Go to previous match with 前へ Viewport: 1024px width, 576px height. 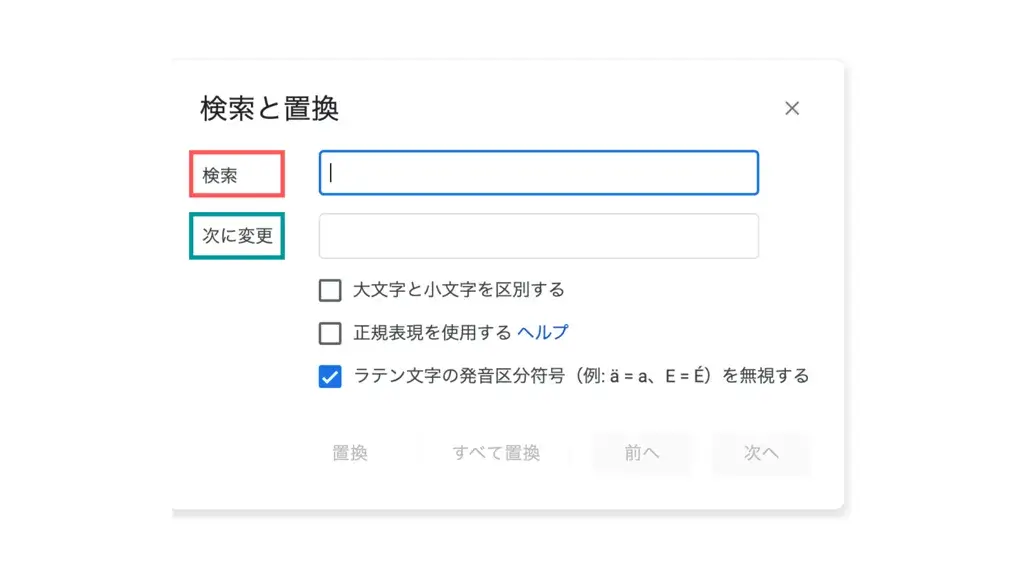[x=641, y=453]
